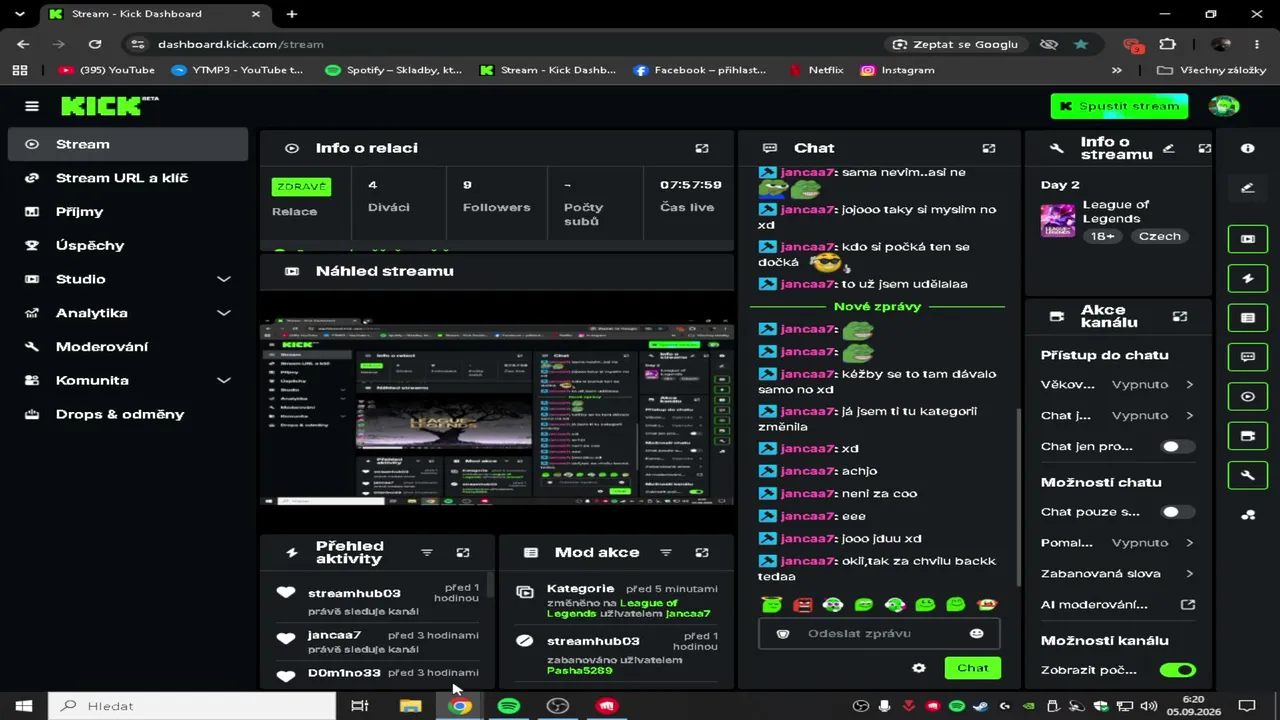Open the emoji picker in chat input
This screenshot has height=720, width=1280.
(976, 633)
